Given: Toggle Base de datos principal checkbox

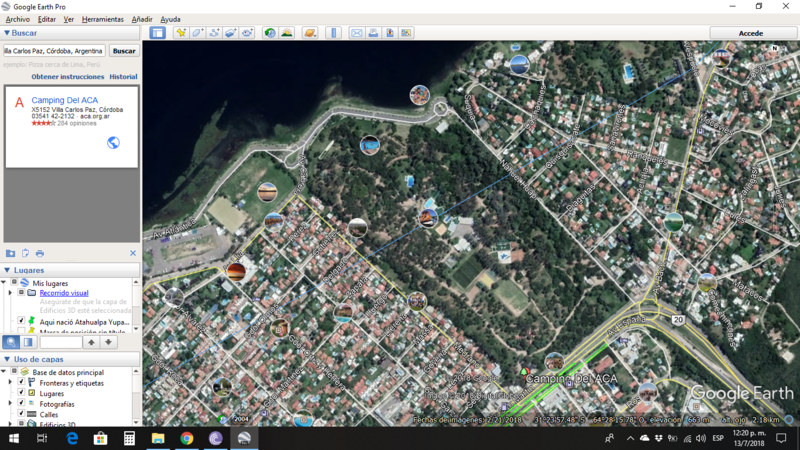Looking at the screenshot, I should tap(14, 371).
